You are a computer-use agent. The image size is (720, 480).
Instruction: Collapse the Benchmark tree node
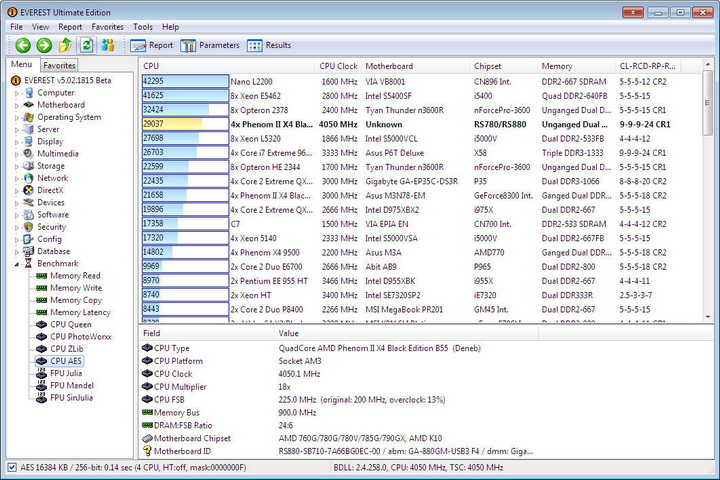coord(17,264)
